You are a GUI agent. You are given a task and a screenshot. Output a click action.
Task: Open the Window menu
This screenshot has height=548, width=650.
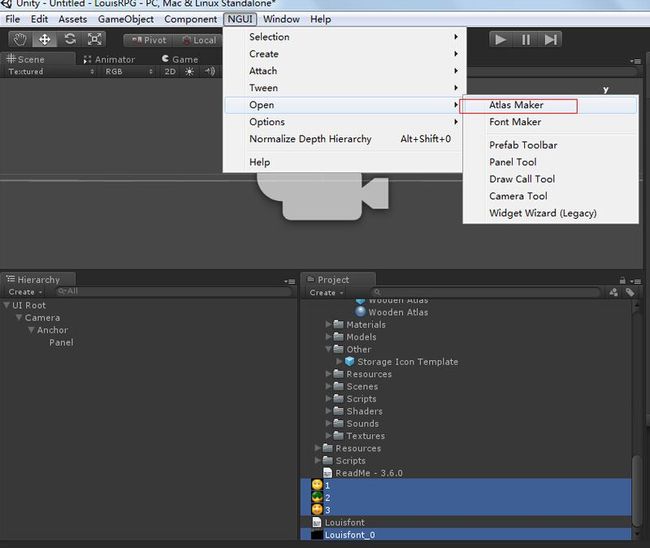tap(281, 19)
